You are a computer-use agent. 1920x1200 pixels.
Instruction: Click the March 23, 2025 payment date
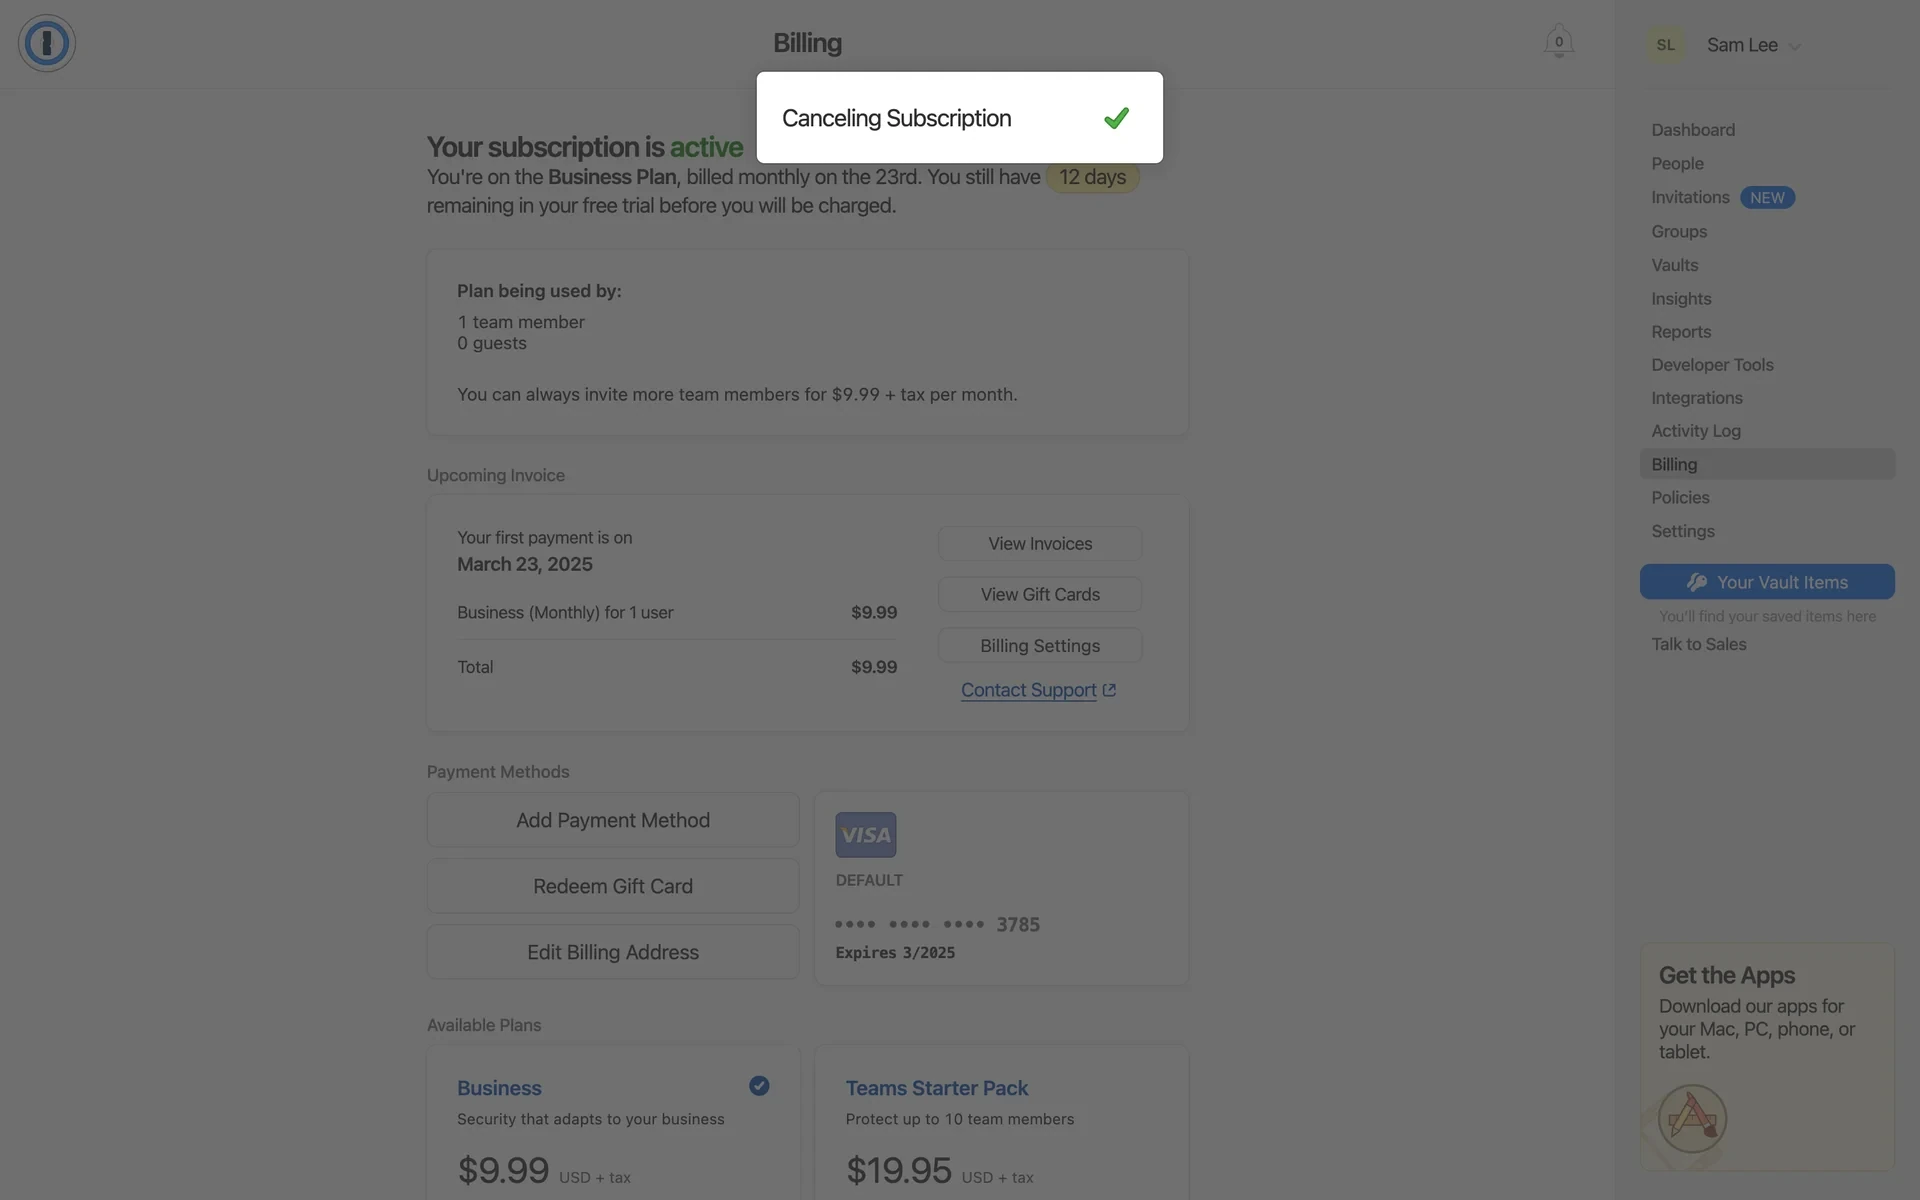[x=525, y=564]
